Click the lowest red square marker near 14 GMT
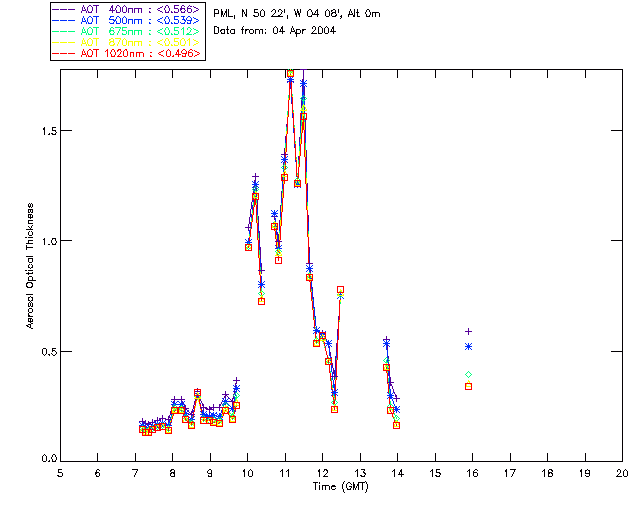Screen dimensions: 640x512 pyautogui.click(x=396, y=425)
